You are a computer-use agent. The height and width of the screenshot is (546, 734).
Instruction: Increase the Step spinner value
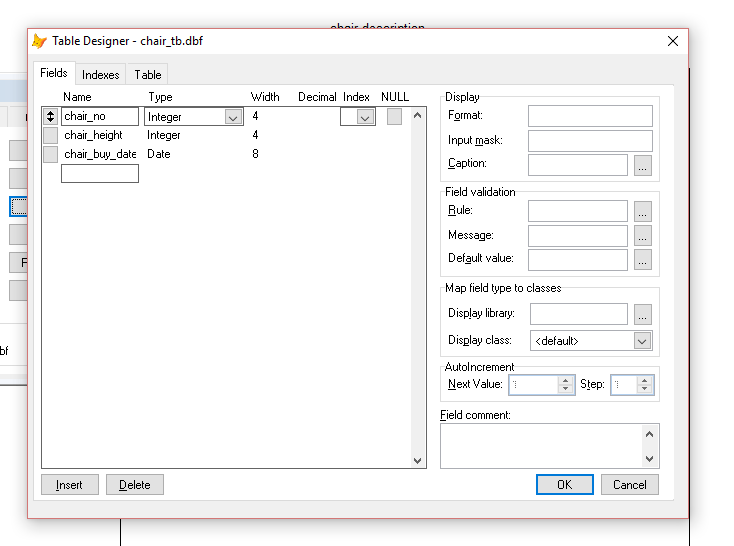coord(645,381)
